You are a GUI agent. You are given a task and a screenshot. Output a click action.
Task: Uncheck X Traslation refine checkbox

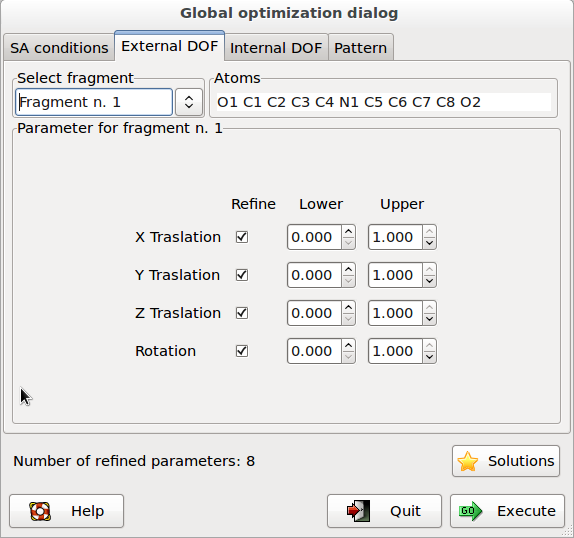pyautogui.click(x=242, y=237)
